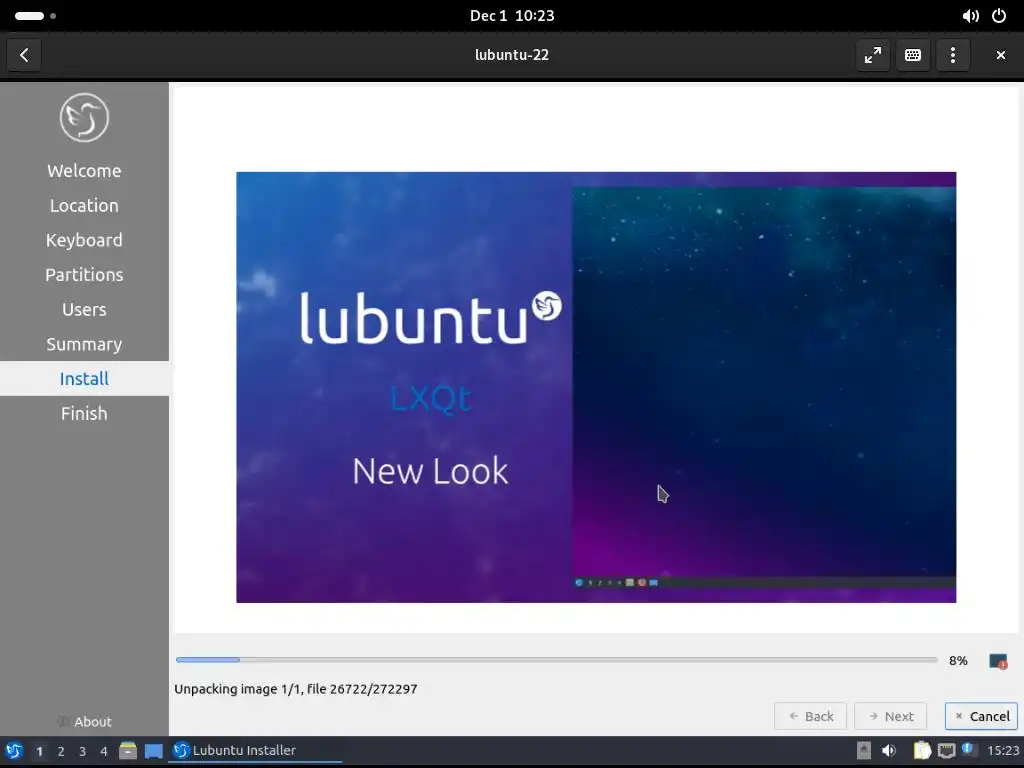Click the installation progress bar
The image size is (1024, 768).
556,660
